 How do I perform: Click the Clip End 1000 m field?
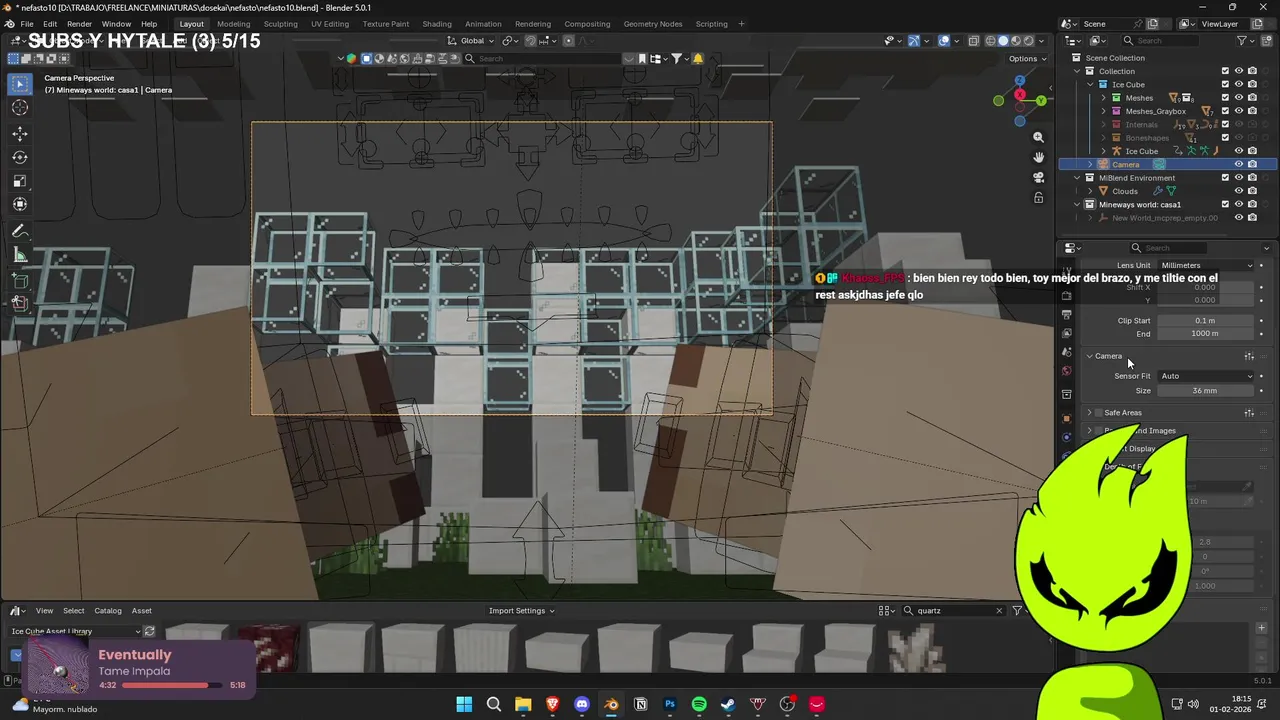pos(1206,334)
